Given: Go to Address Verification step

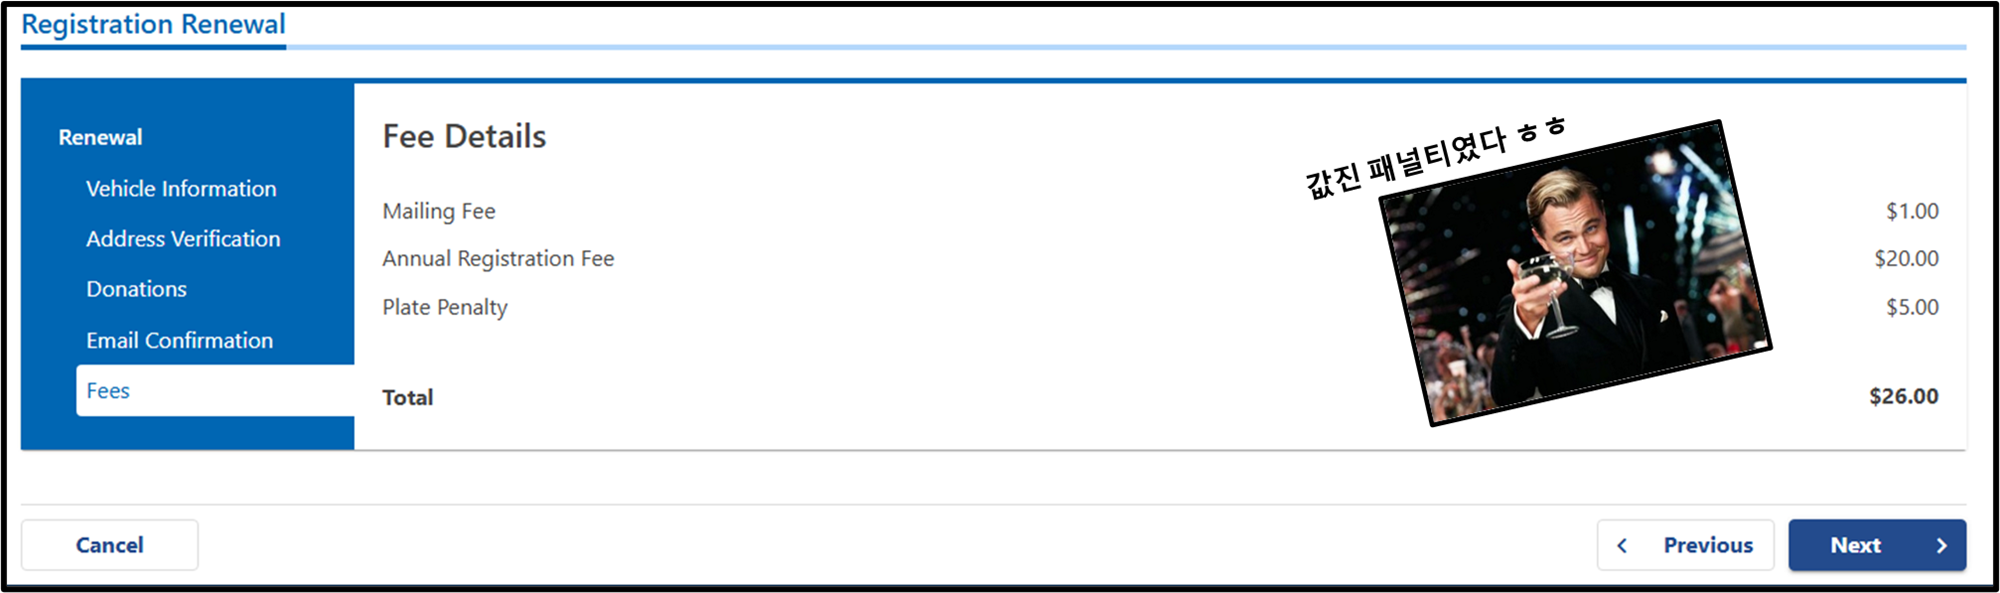Looking at the screenshot, I should (183, 238).
